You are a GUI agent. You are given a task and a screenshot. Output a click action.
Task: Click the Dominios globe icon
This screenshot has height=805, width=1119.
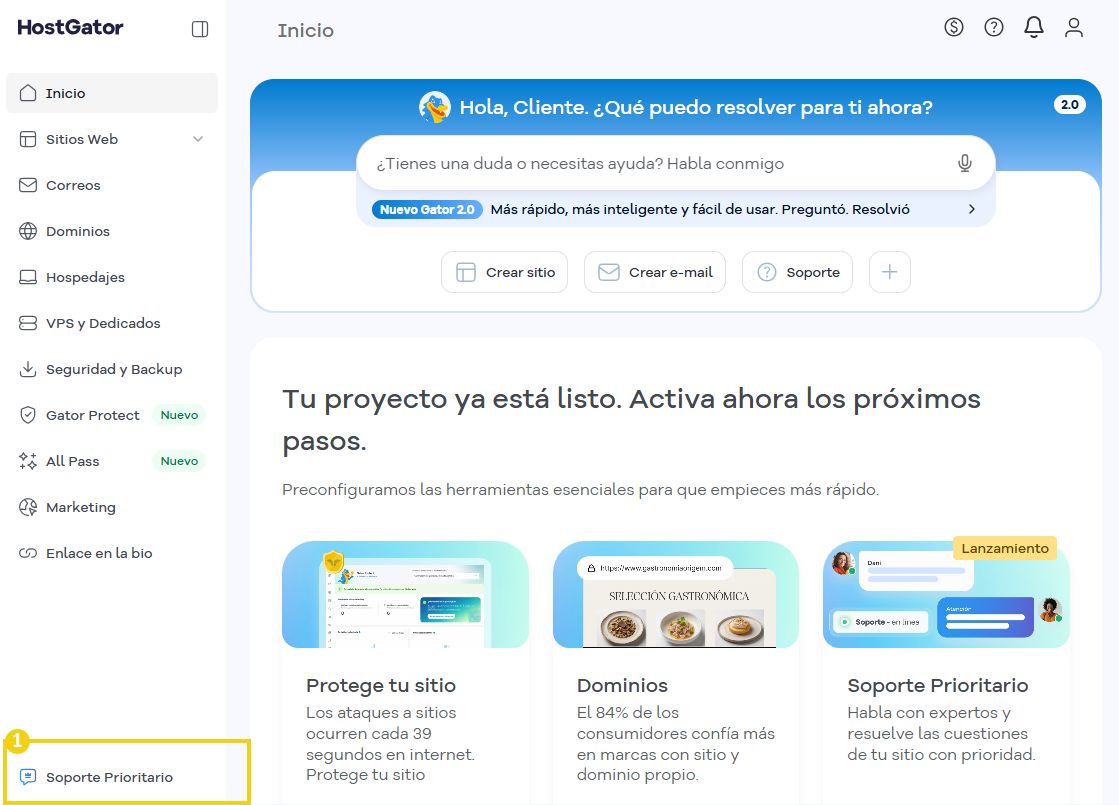click(x=28, y=231)
